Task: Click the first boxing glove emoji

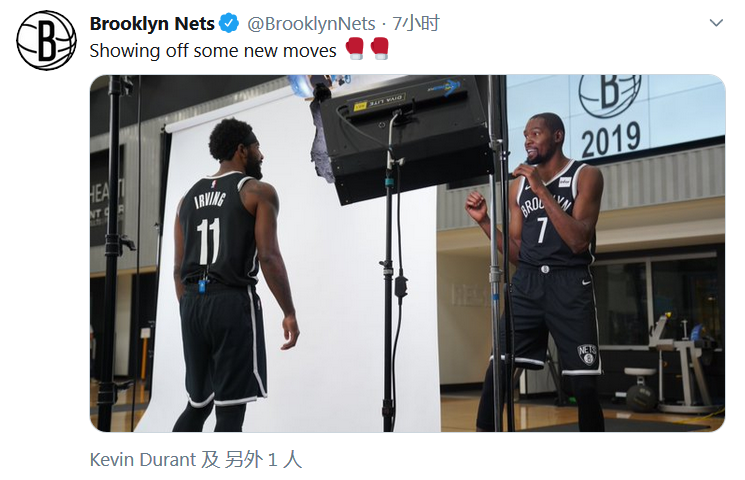Action: point(354,48)
